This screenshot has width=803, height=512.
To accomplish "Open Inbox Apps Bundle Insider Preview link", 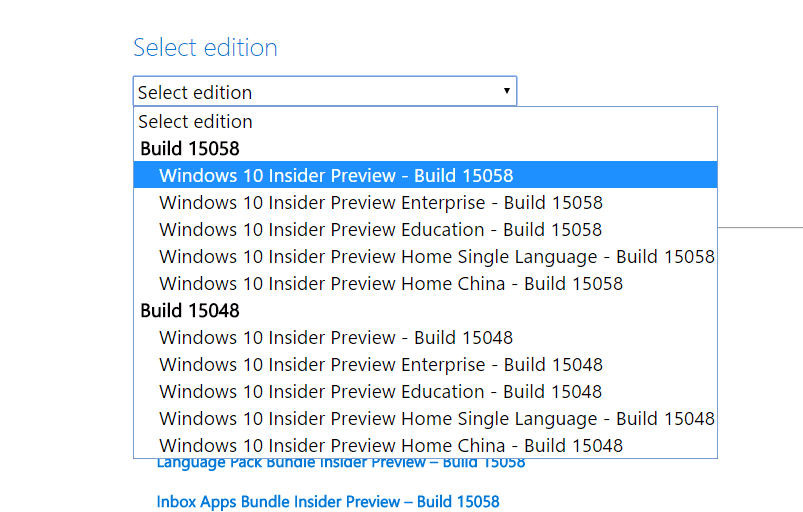I will point(328,501).
